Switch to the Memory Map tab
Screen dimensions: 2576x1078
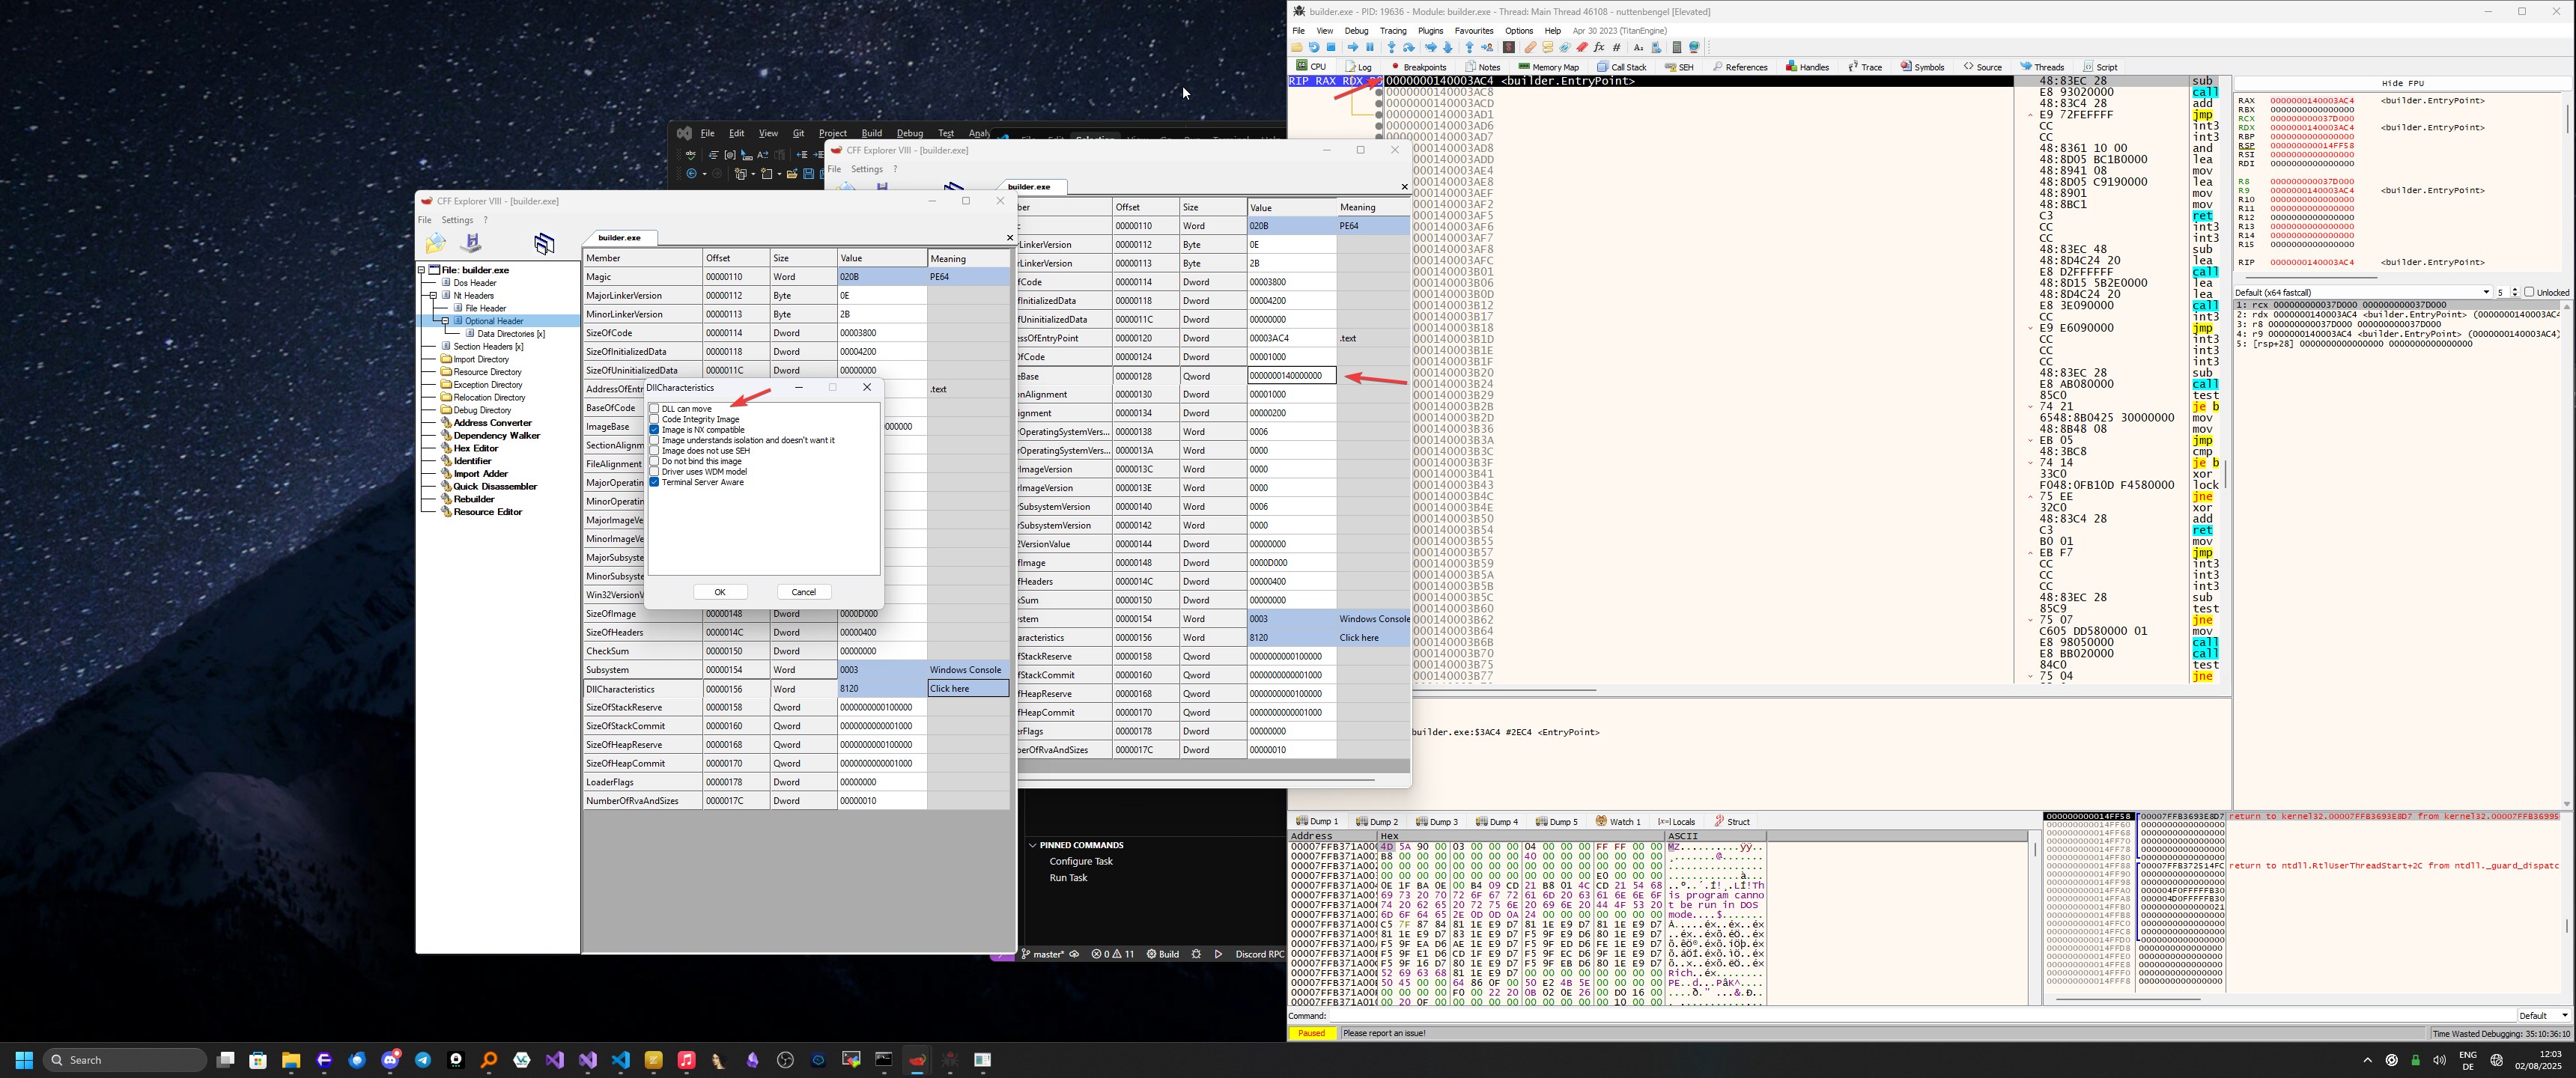pos(1548,67)
